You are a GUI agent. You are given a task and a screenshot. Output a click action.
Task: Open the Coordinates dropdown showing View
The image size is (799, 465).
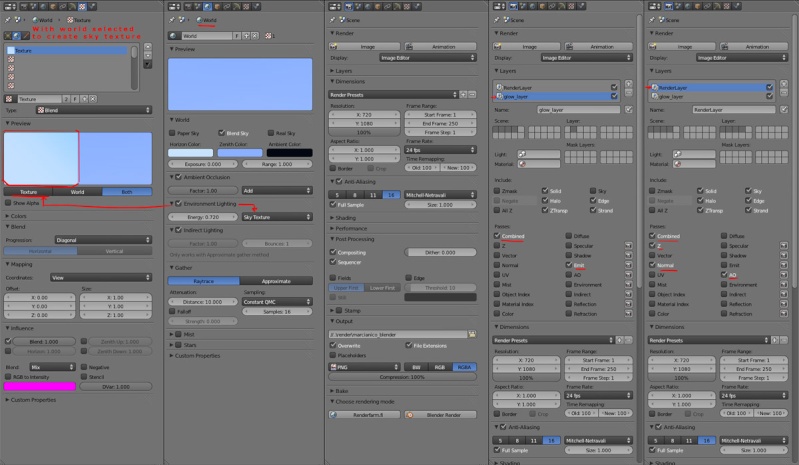click(x=101, y=278)
